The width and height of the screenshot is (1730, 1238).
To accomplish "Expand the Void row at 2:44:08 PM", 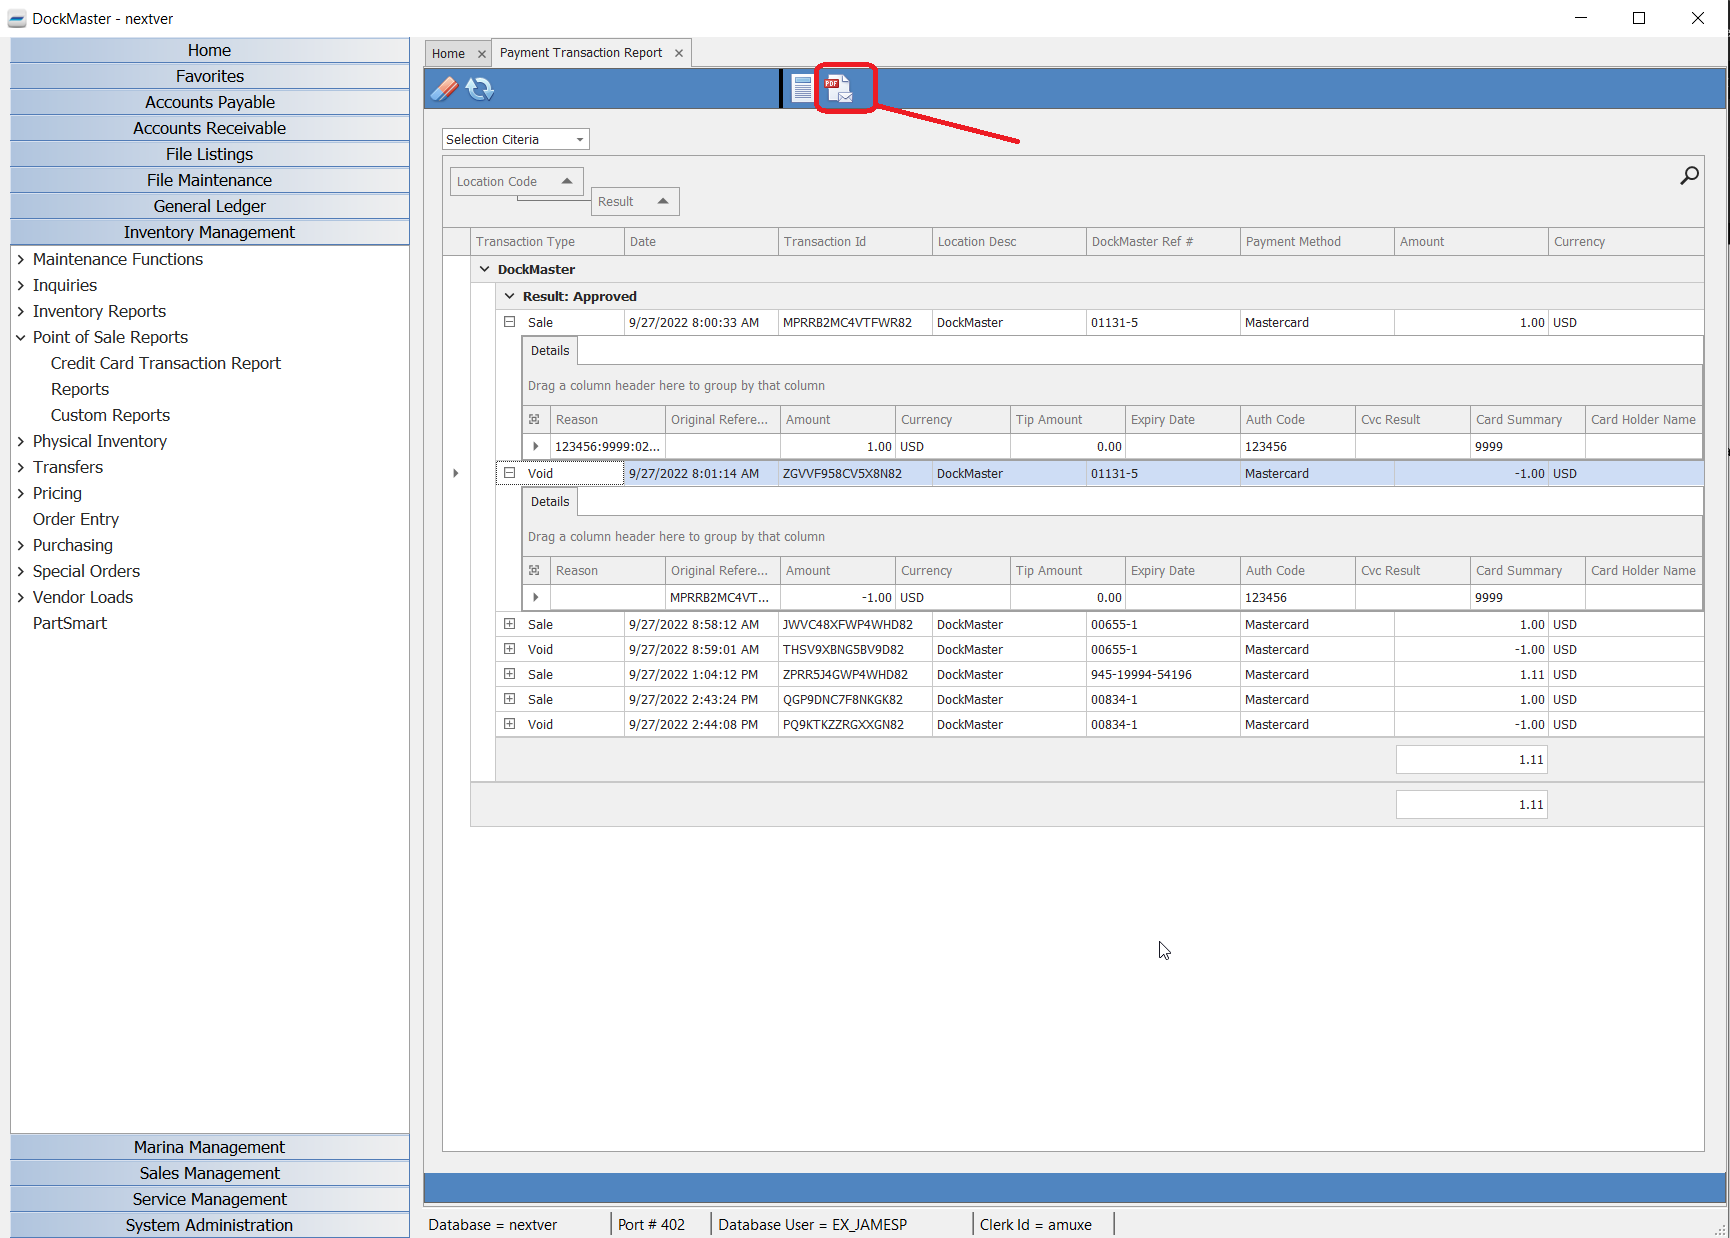I will click(509, 724).
